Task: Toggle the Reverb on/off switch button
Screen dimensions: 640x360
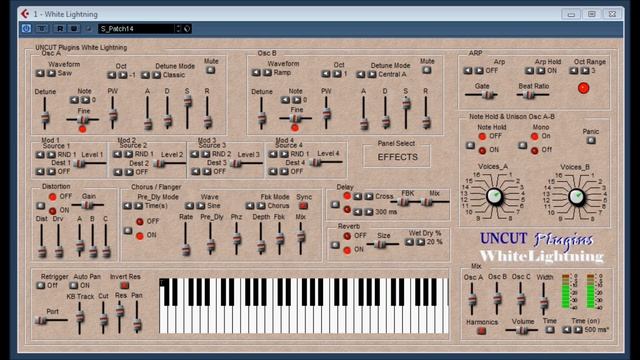Action: click(335, 245)
